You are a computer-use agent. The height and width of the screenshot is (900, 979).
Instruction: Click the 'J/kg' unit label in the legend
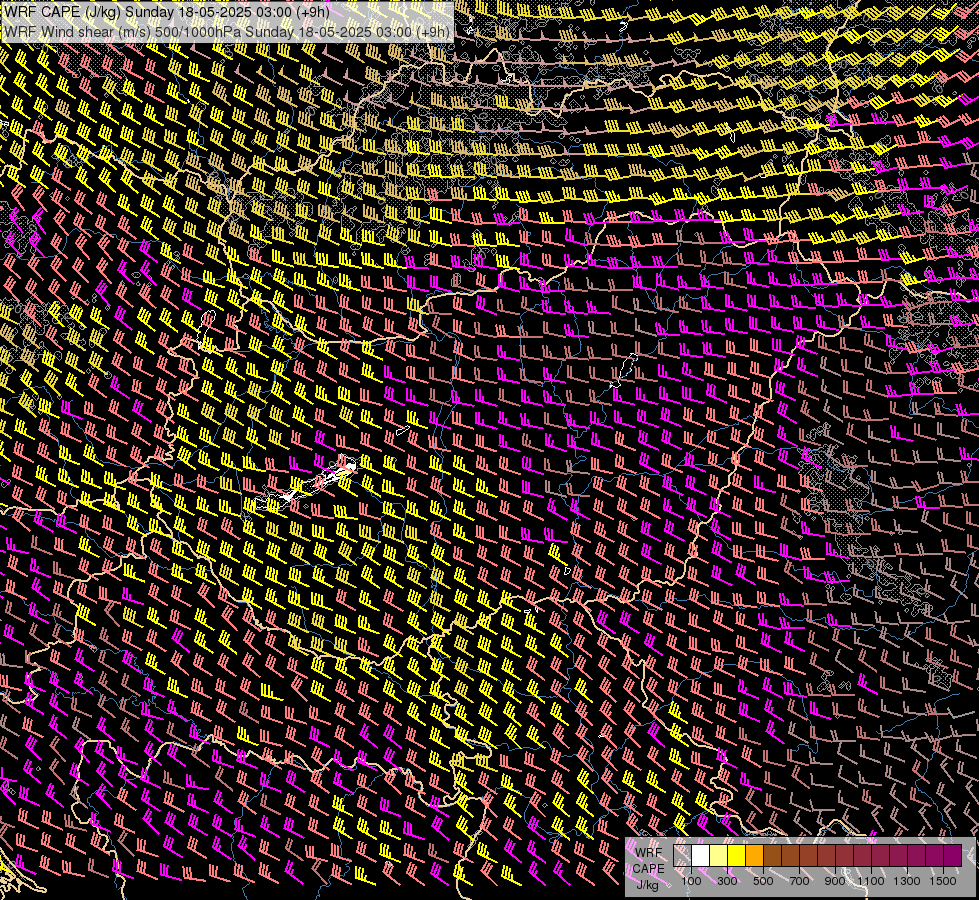pos(647,885)
